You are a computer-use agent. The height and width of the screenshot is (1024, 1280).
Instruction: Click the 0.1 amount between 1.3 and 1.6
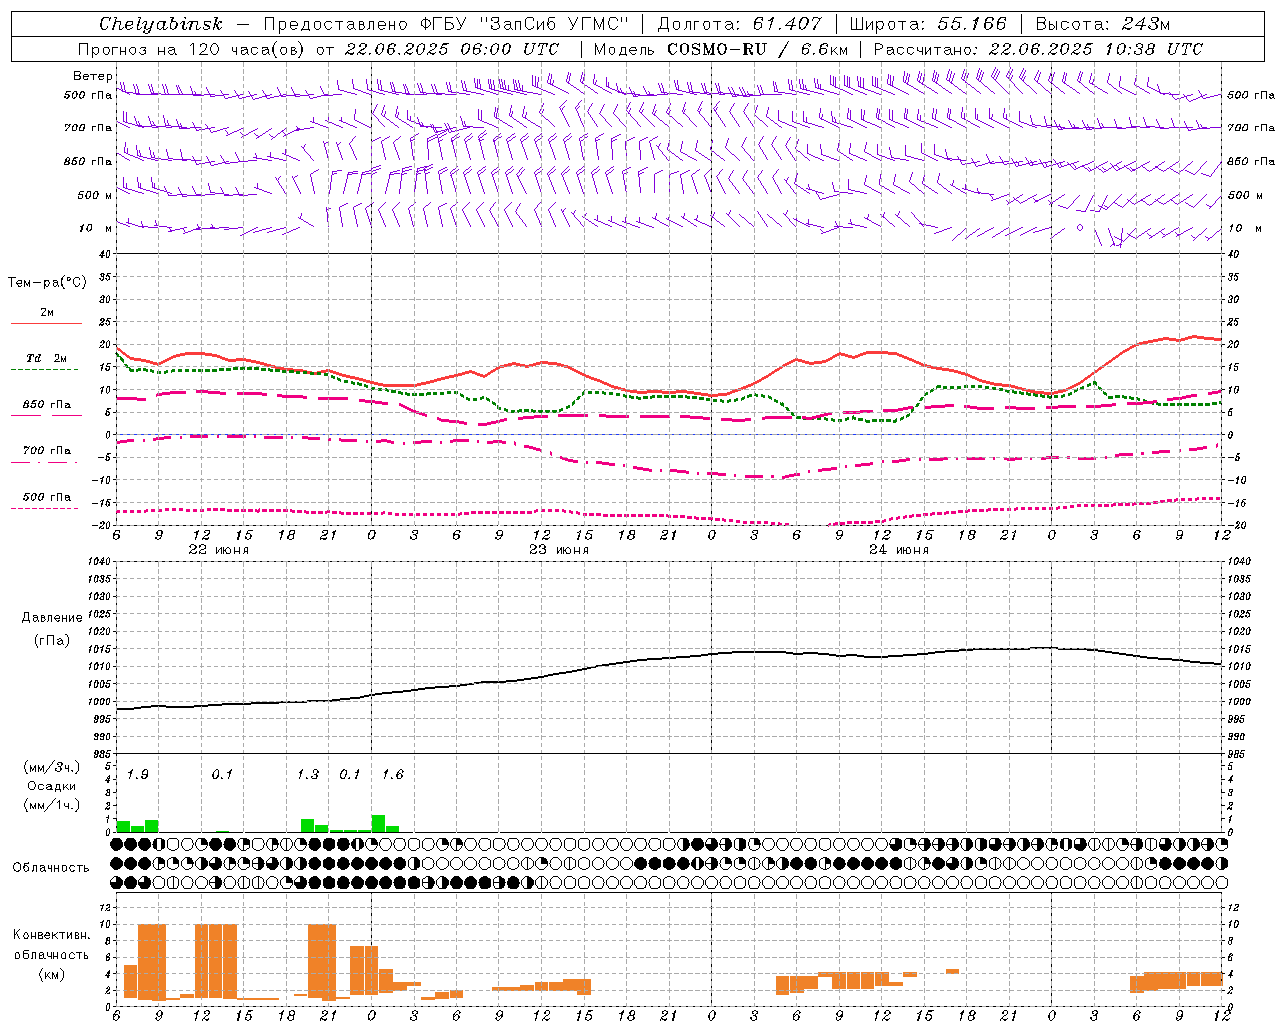click(349, 775)
